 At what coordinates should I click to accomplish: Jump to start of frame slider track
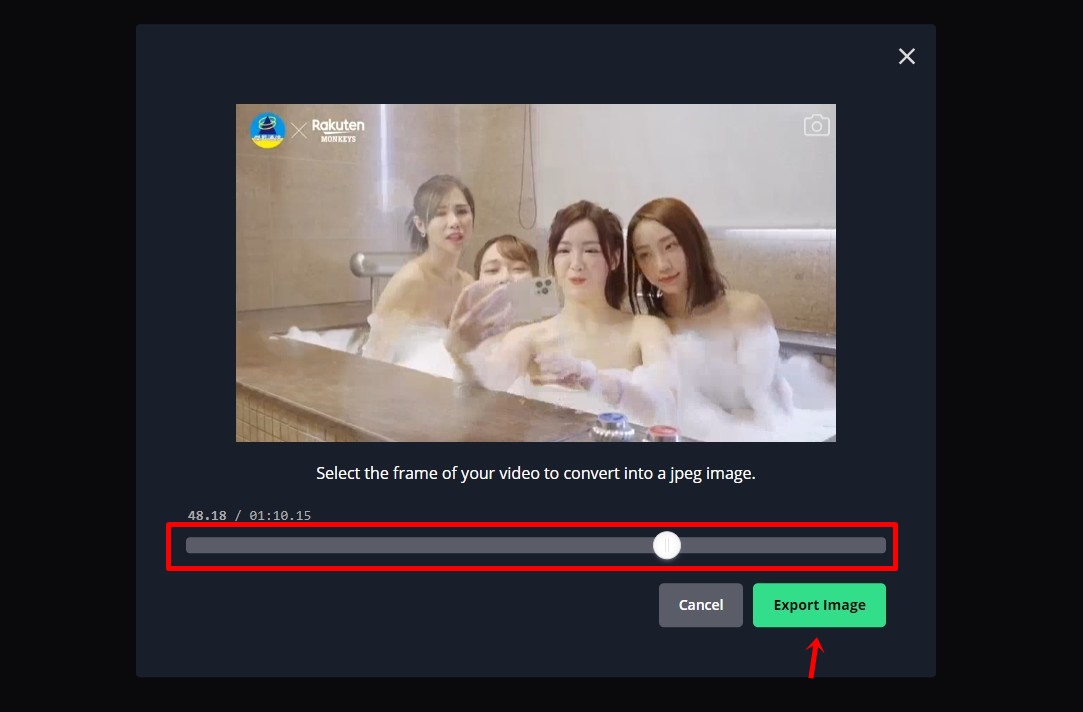[191, 546]
